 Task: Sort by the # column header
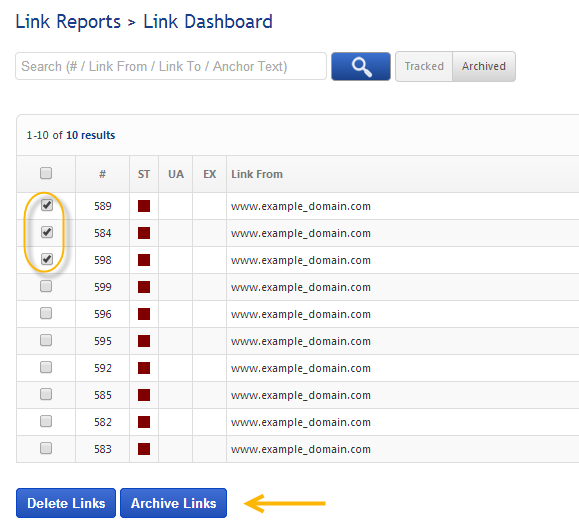pos(102,174)
